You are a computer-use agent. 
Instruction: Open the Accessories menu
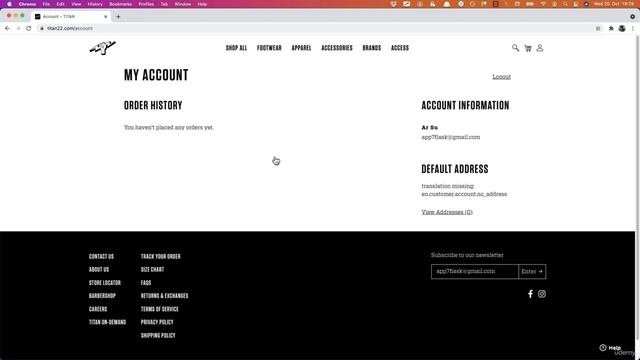(x=337, y=48)
